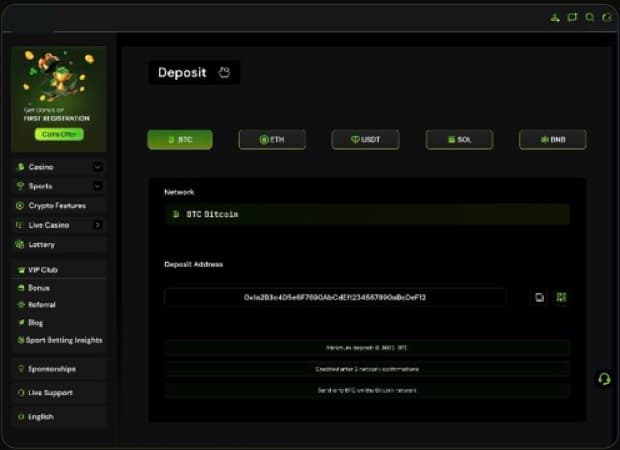
Task: Open the last header icon at top right
Action: (607, 17)
